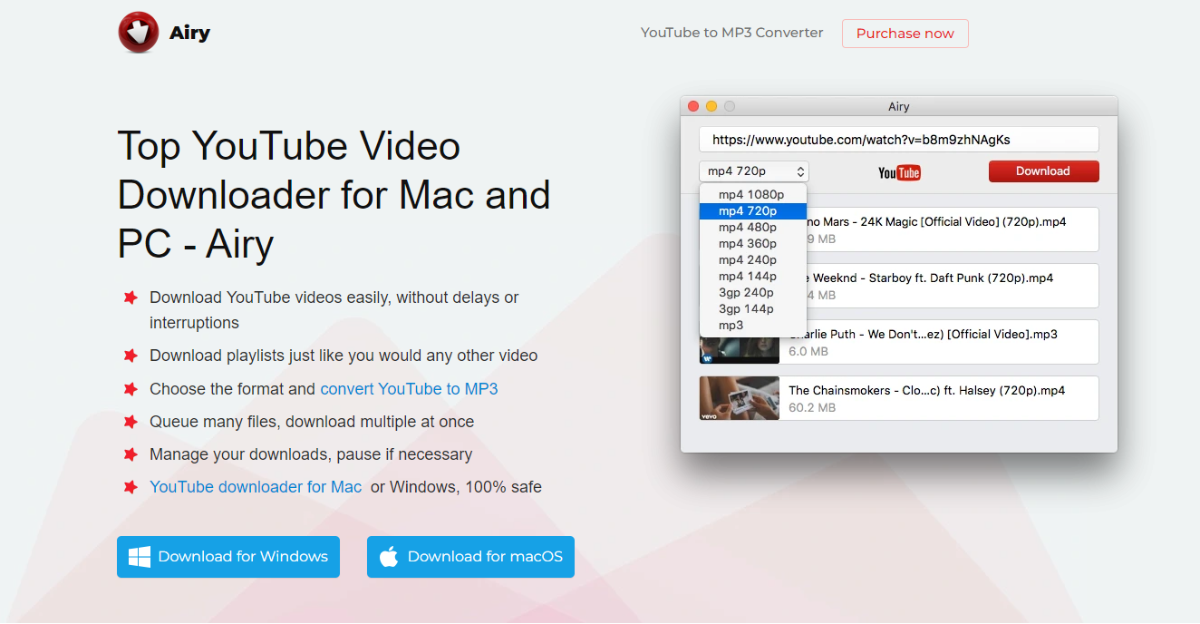Viewport: 1200px width, 624px height.
Task: Select mp4 480p format option
Action: coord(753,227)
